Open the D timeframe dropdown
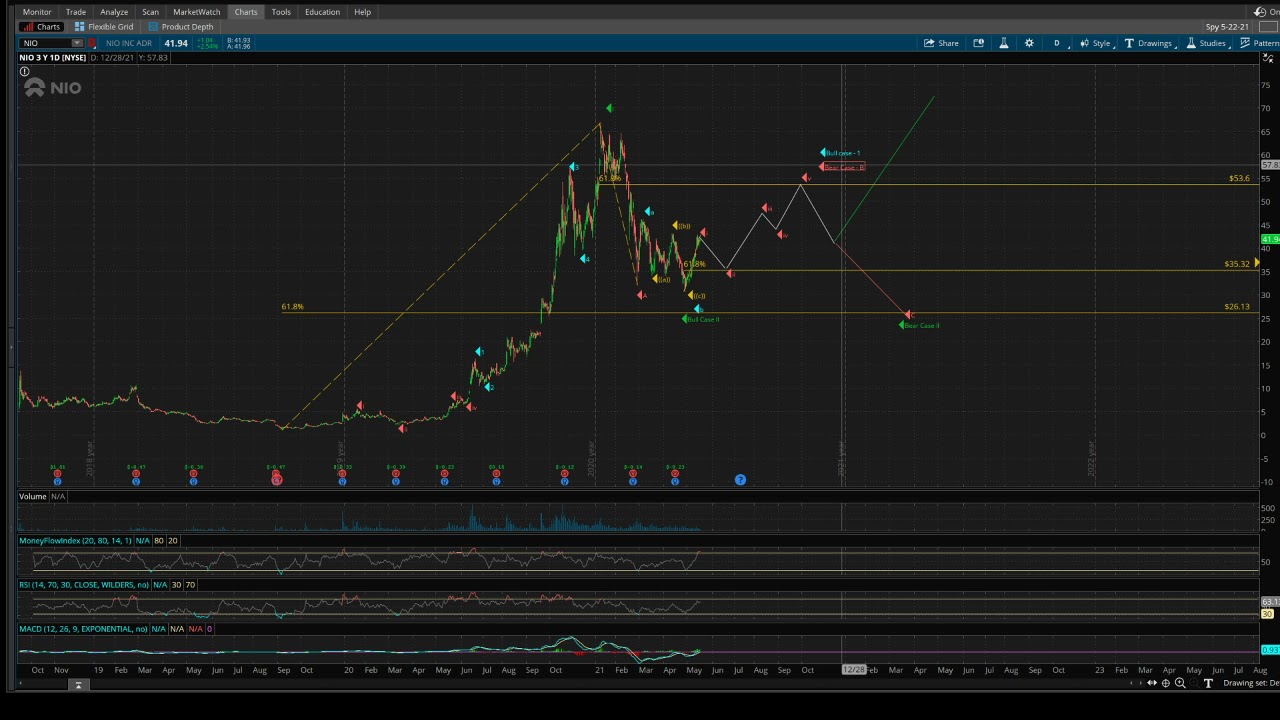The width and height of the screenshot is (1280, 720). tap(1060, 43)
